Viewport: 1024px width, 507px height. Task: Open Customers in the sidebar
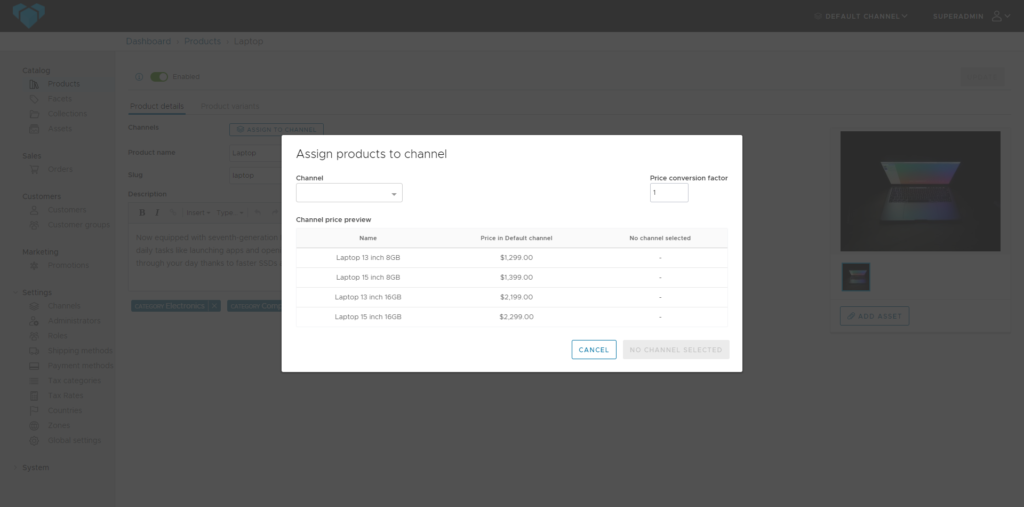(67, 210)
